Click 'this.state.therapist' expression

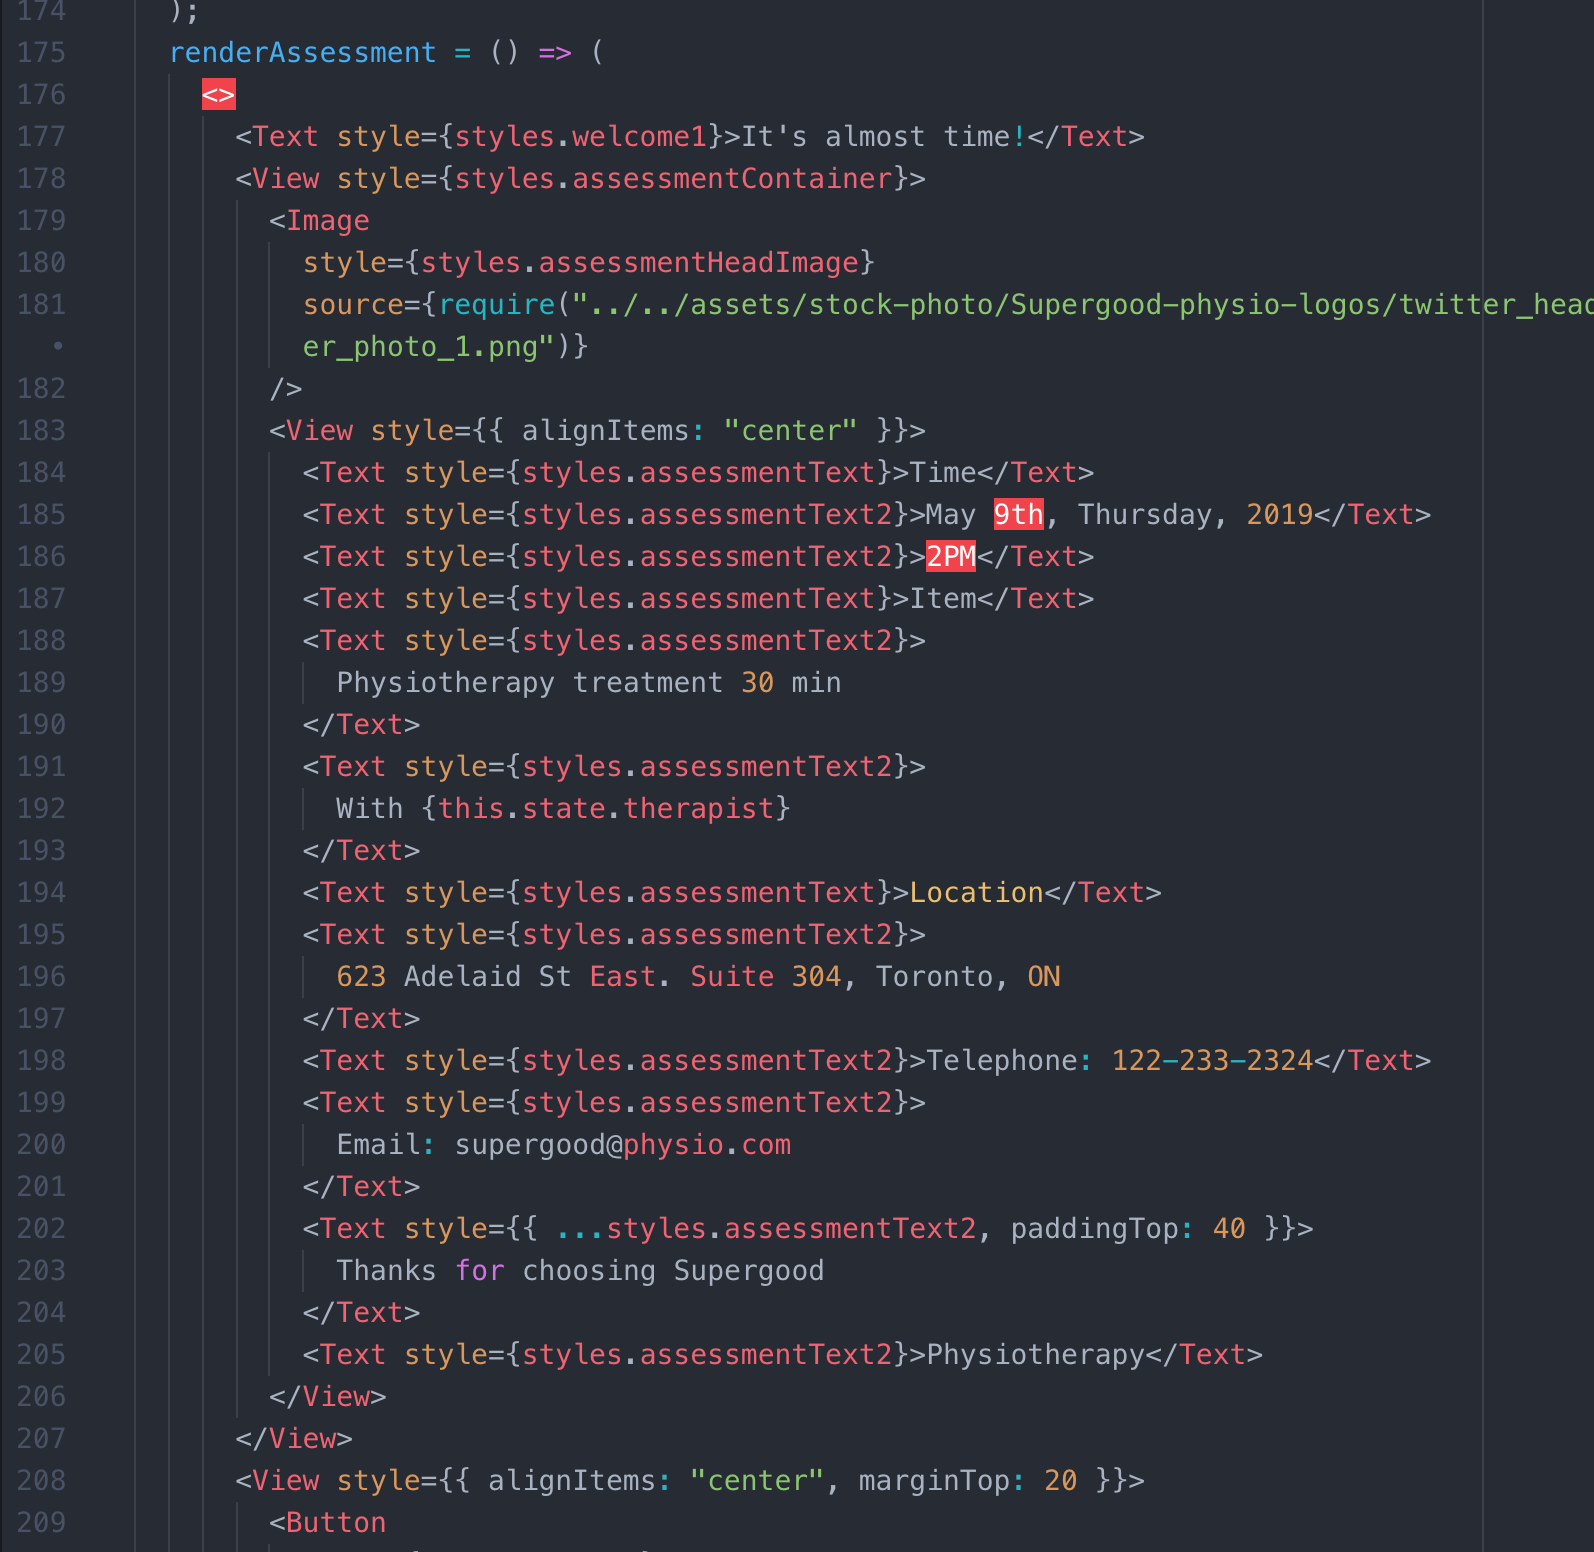pyautogui.click(x=606, y=809)
